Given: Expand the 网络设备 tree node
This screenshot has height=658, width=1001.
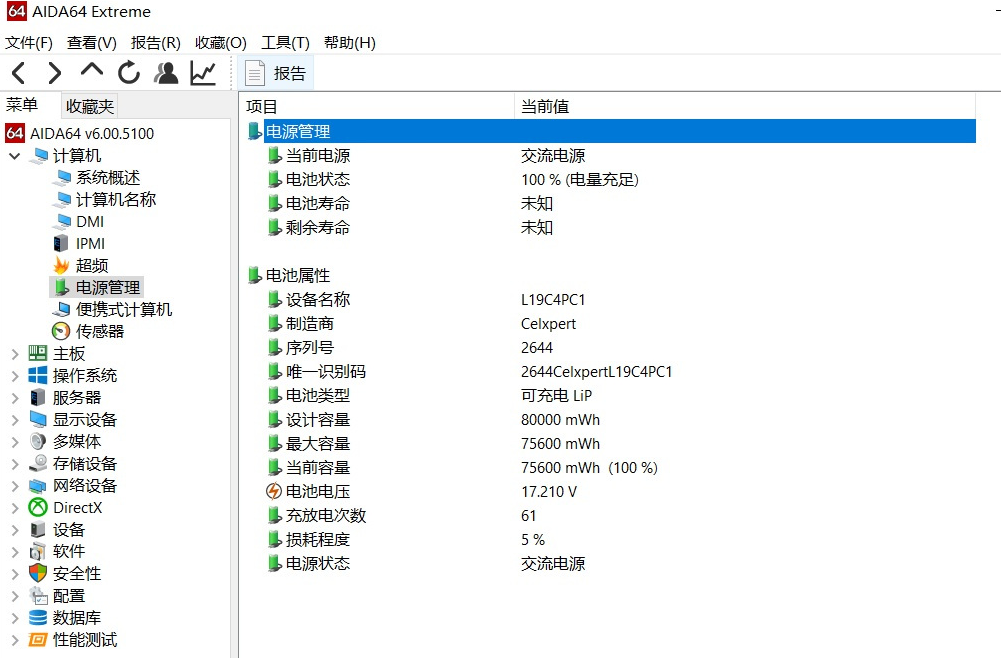Looking at the screenshot, I should tap(15, 486).
